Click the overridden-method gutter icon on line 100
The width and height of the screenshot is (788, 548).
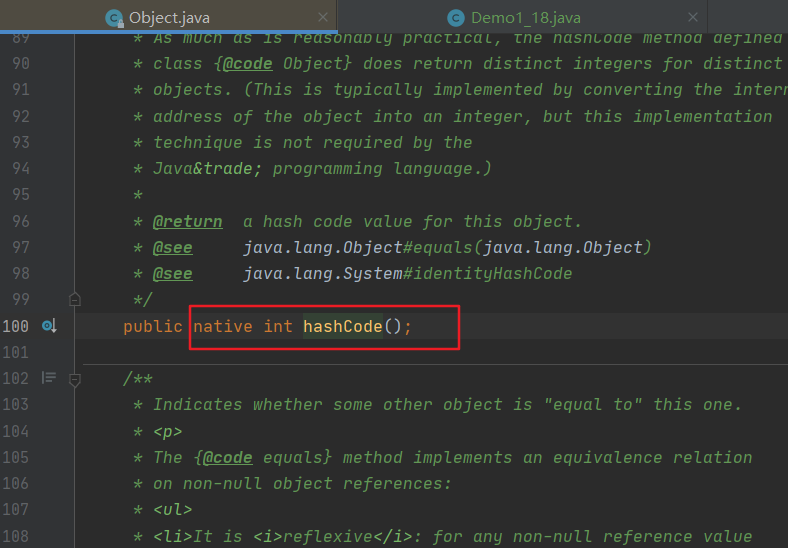click(49, 326)
